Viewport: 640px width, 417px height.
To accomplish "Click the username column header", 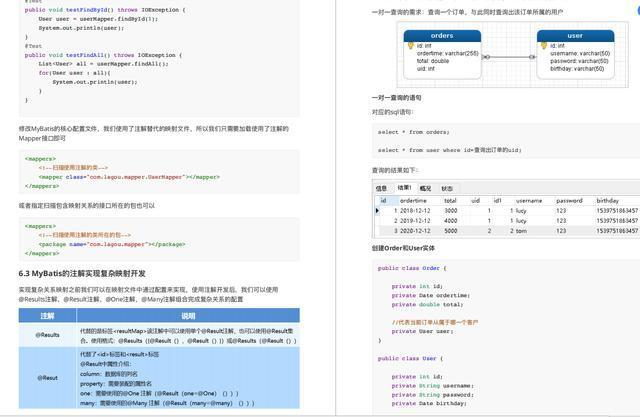I will click(x=529, y=201).
